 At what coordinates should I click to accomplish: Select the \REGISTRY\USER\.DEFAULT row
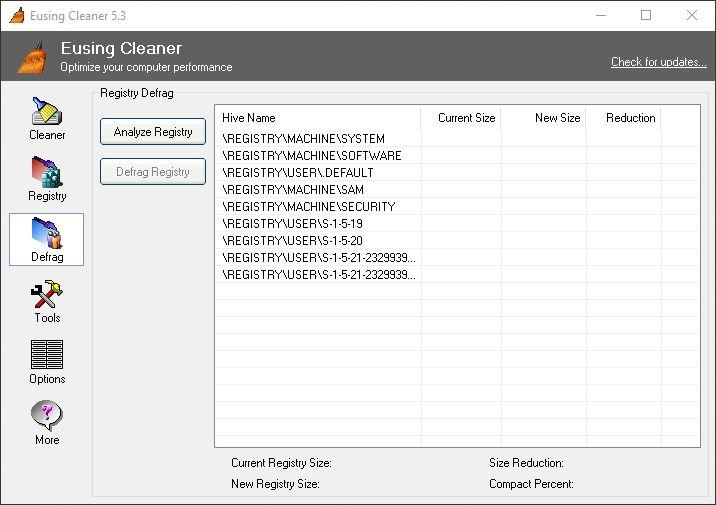point(457,173)
